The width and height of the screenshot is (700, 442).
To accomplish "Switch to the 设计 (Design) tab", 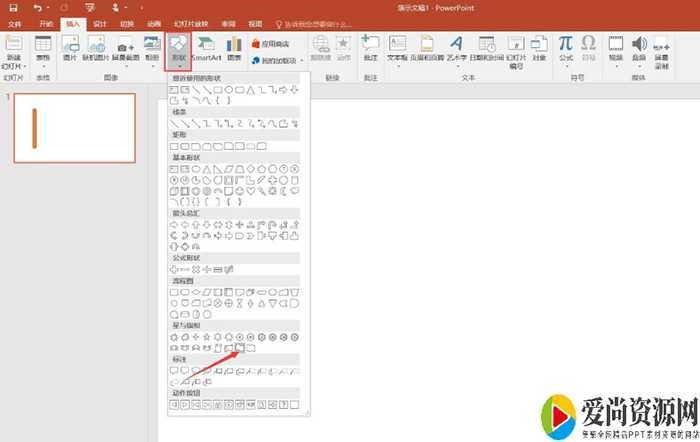I will click(x=100, y=23).
